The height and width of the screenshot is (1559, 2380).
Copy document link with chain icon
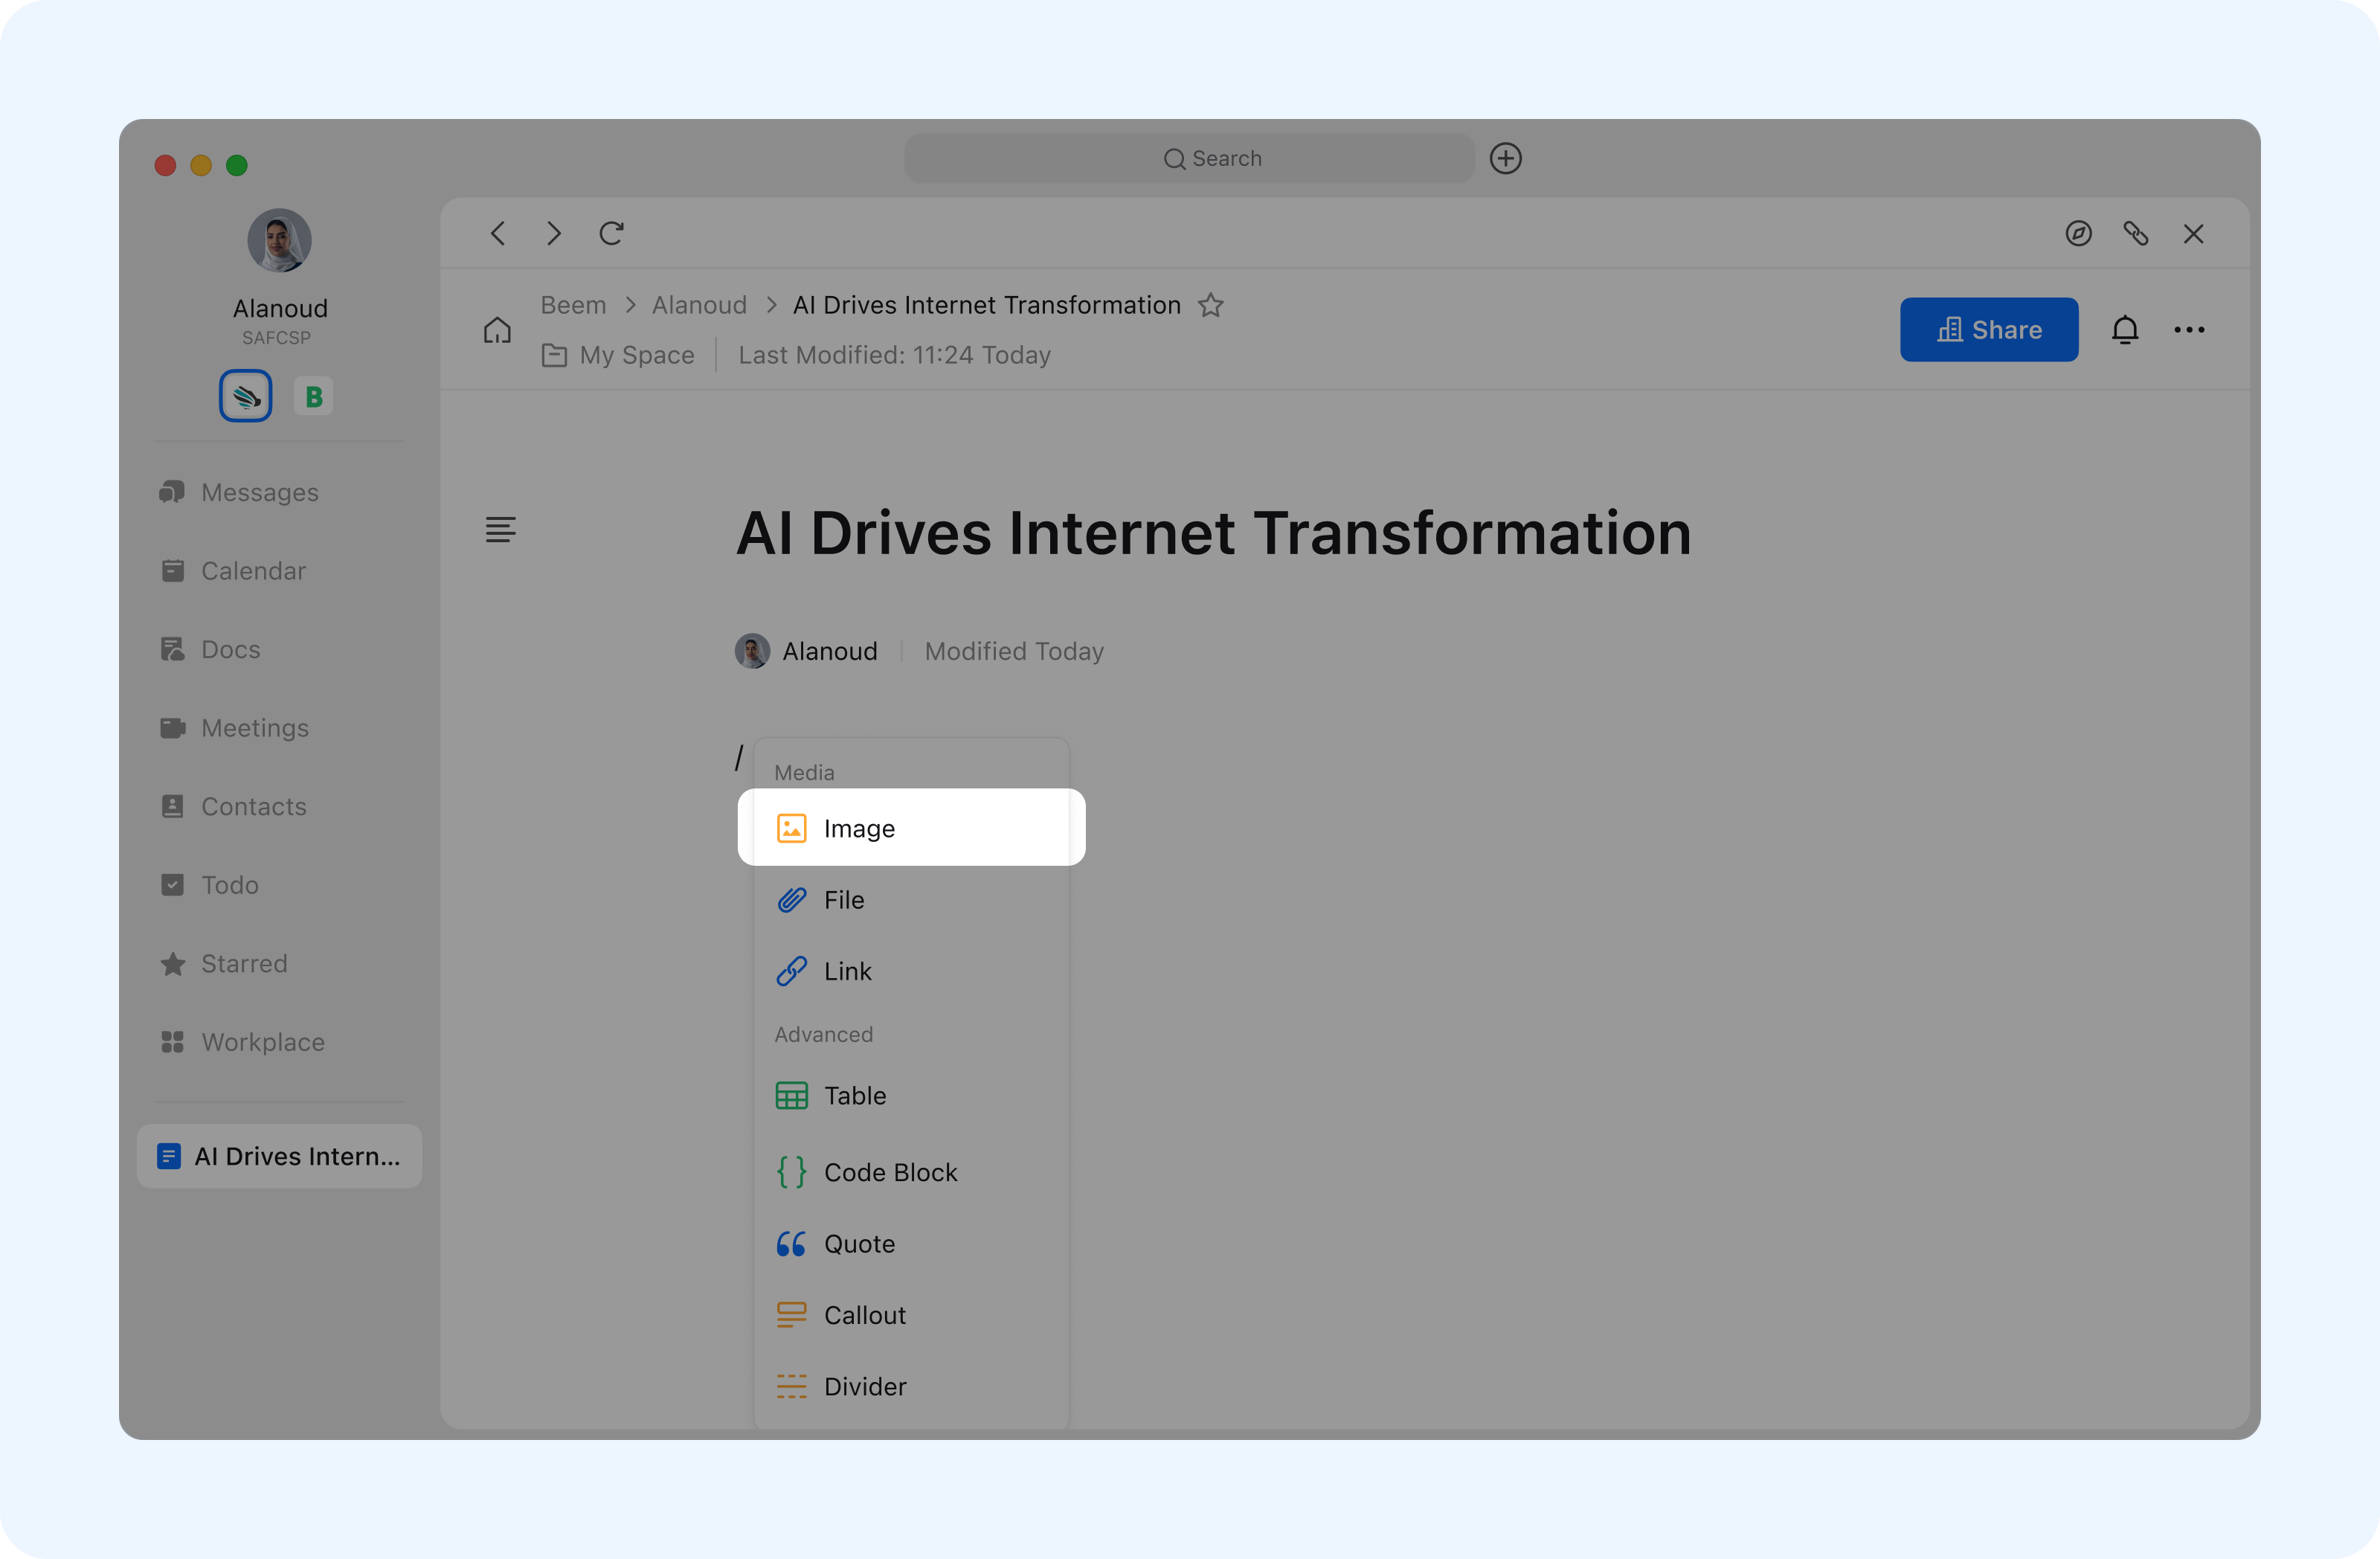(2135, 233)
